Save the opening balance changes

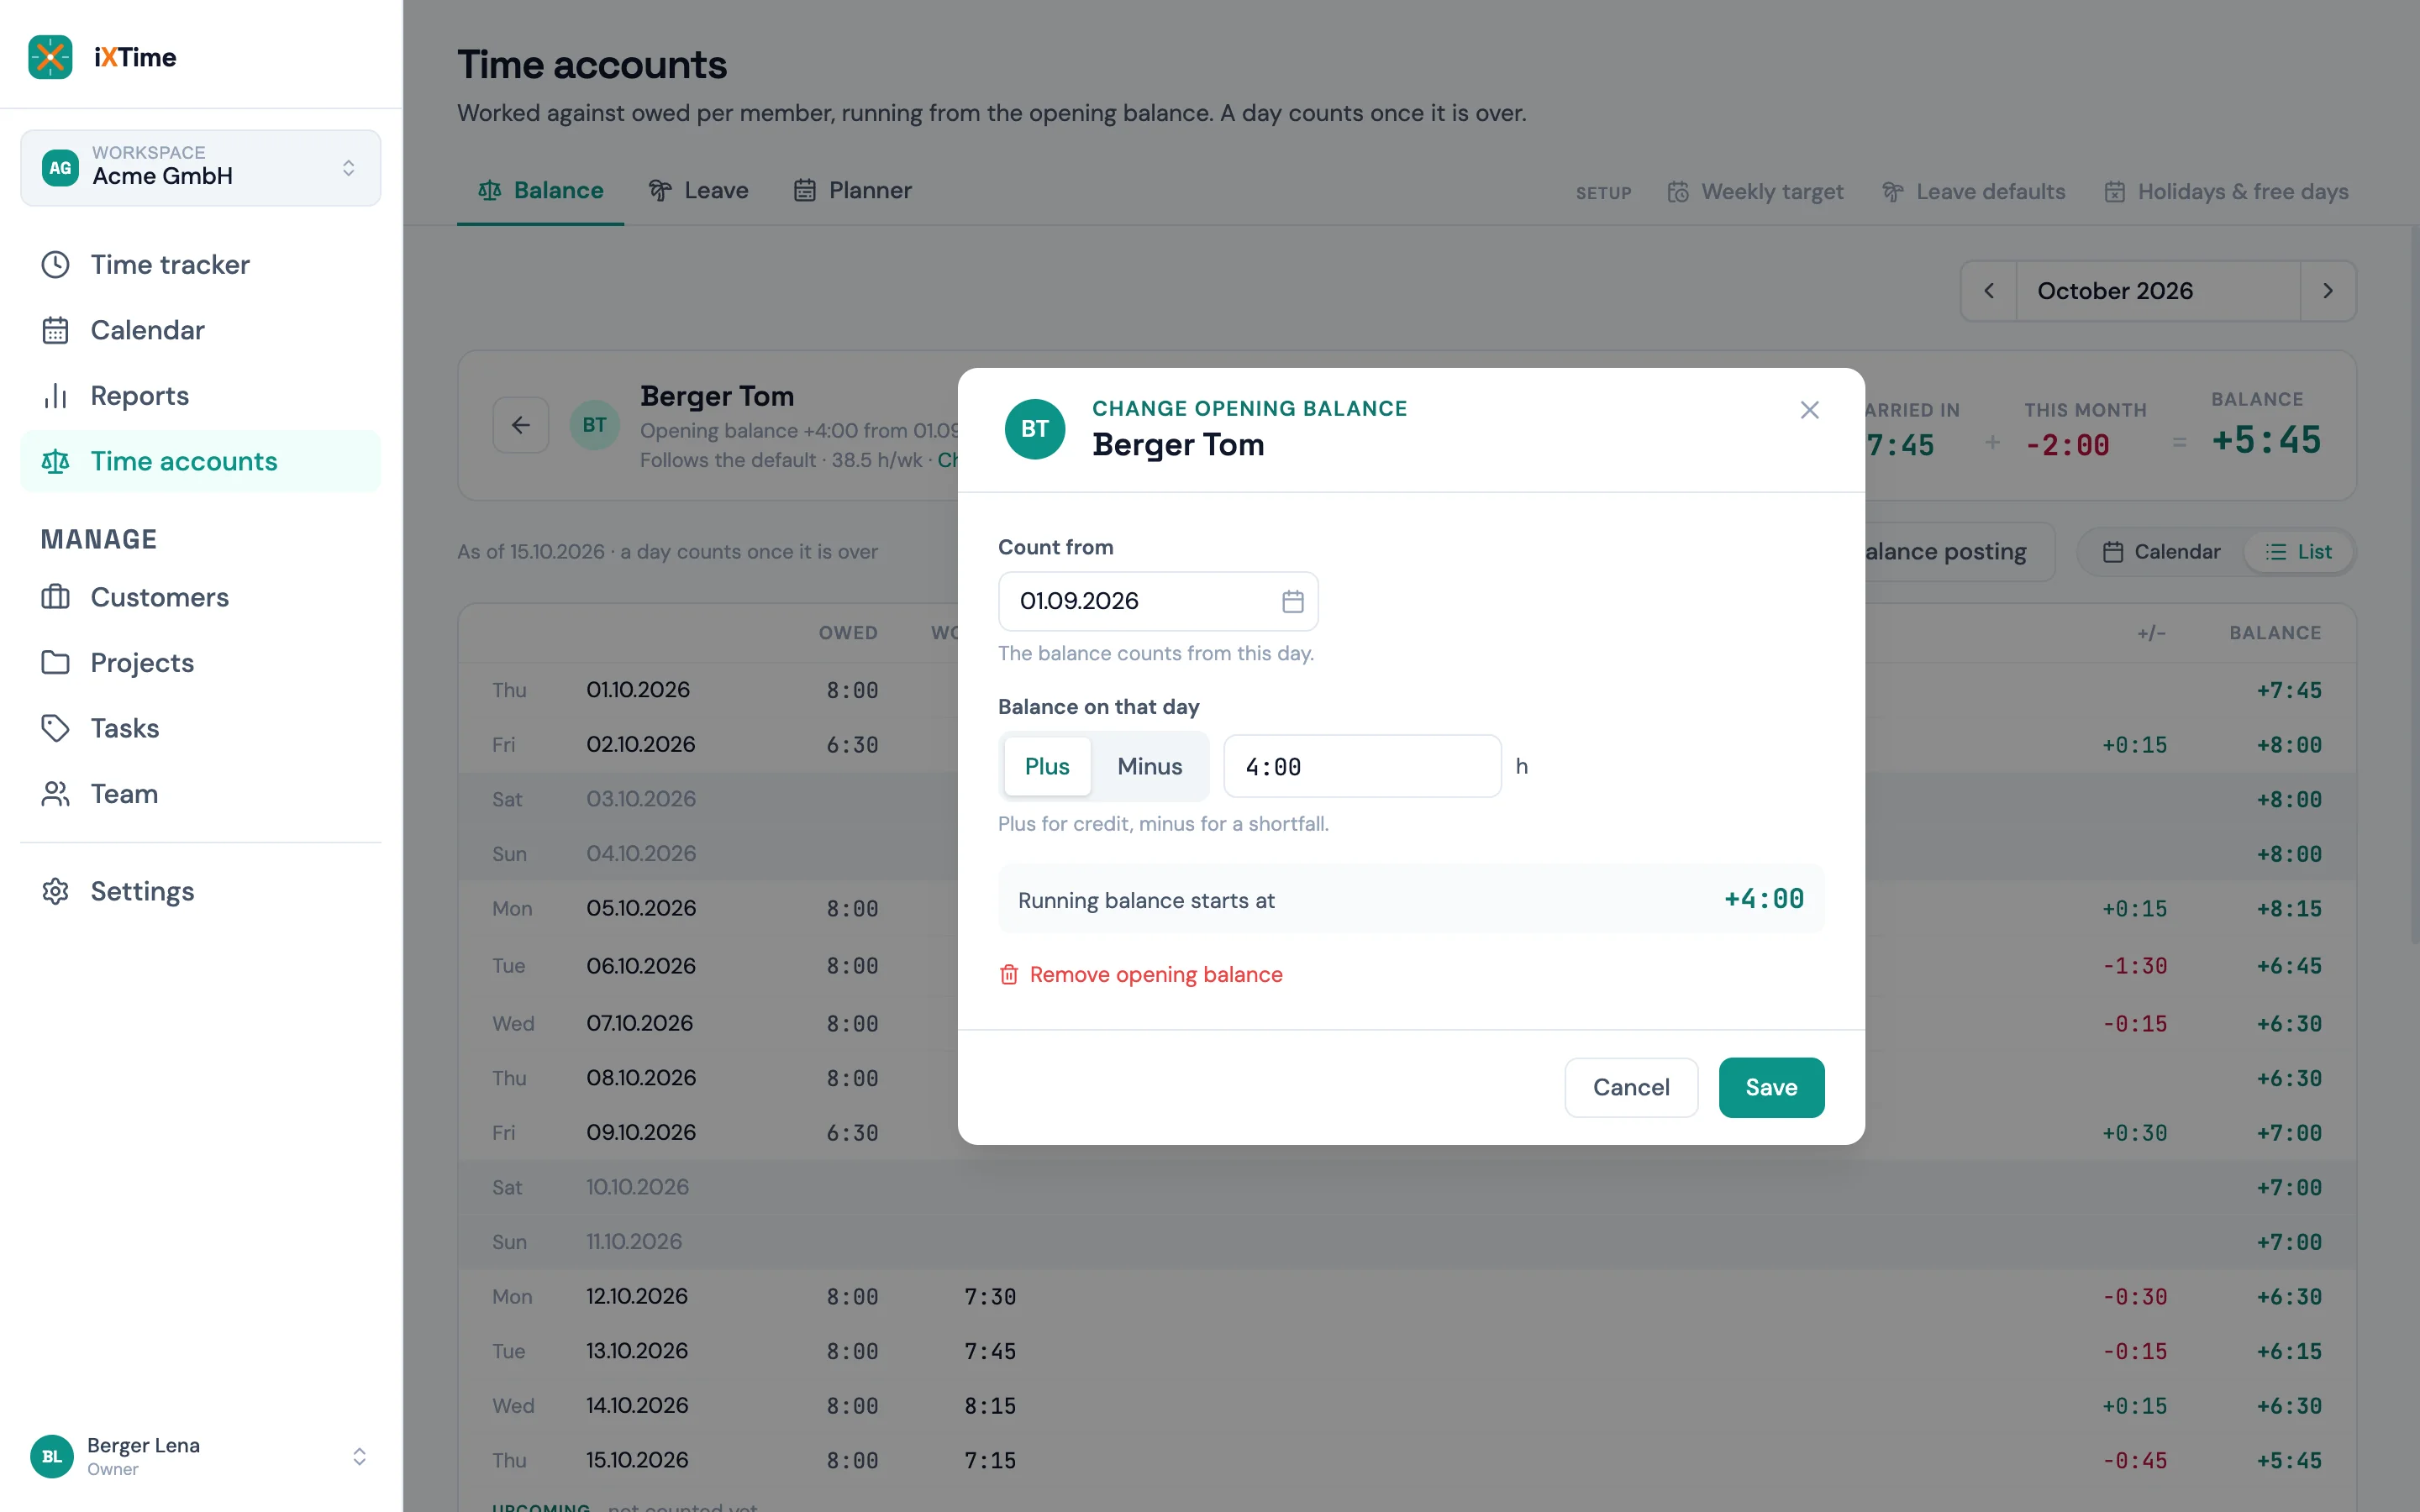coord(1771,1087)
